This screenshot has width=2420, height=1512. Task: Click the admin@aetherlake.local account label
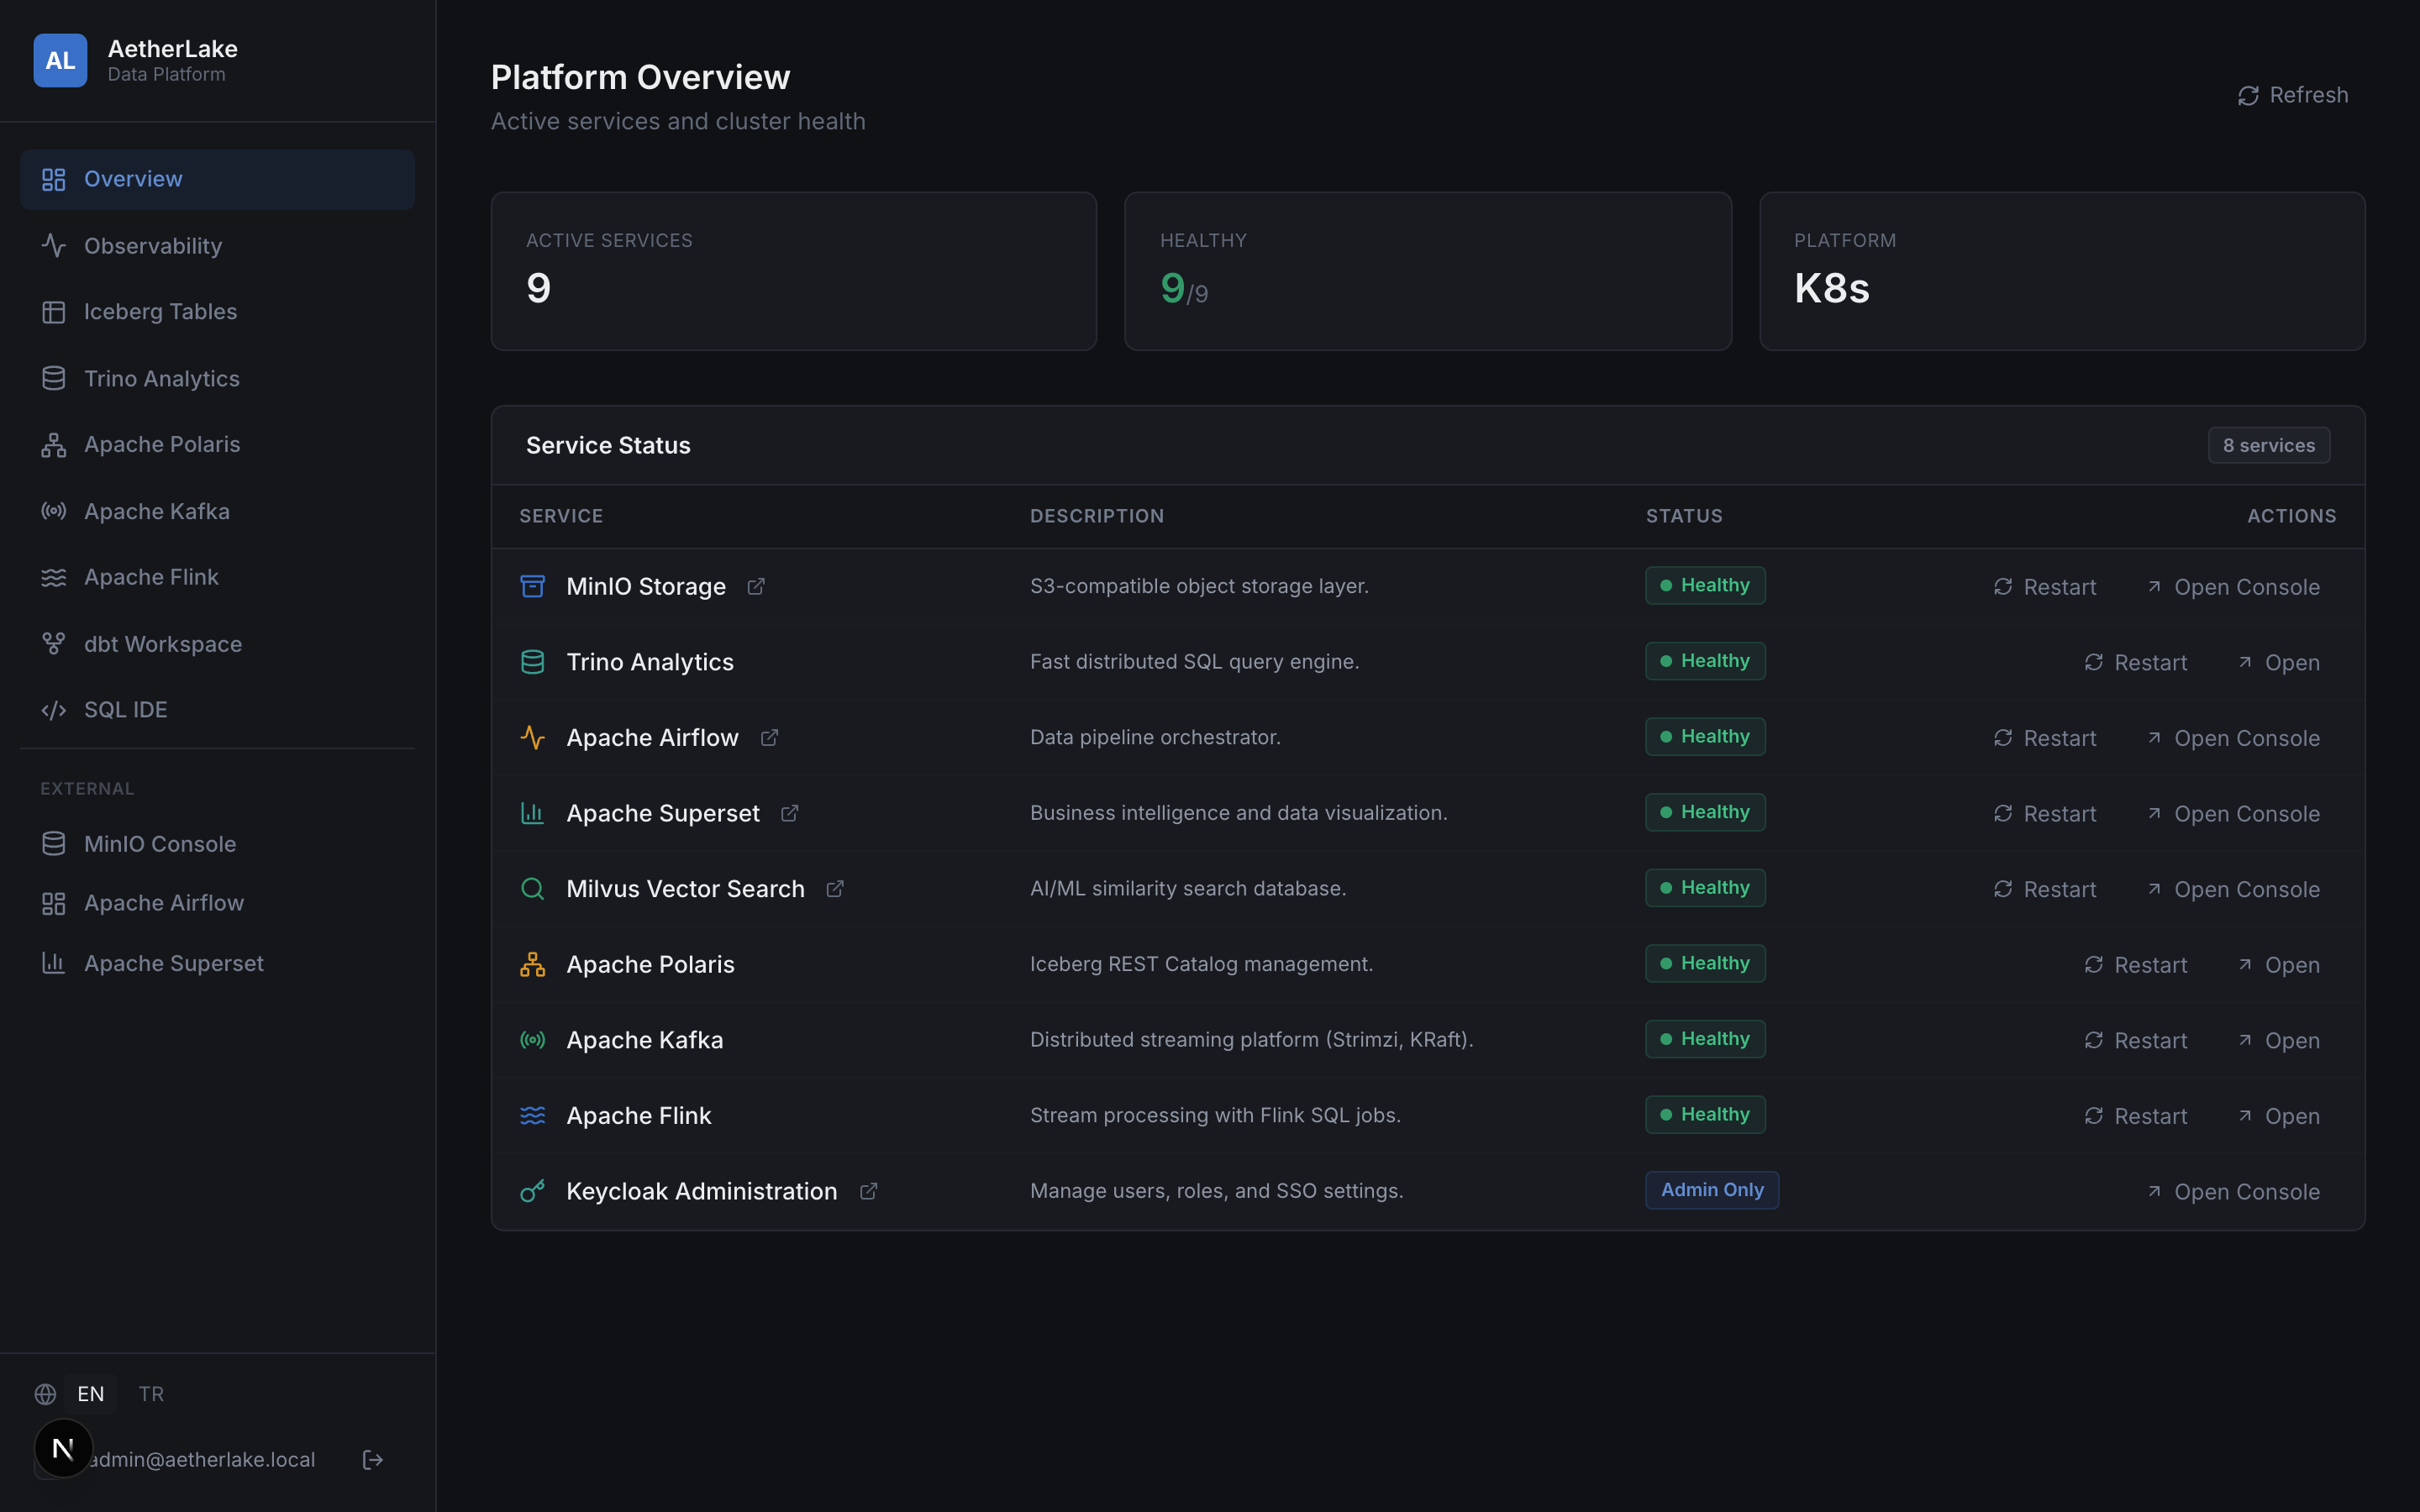coord(202,1460)
